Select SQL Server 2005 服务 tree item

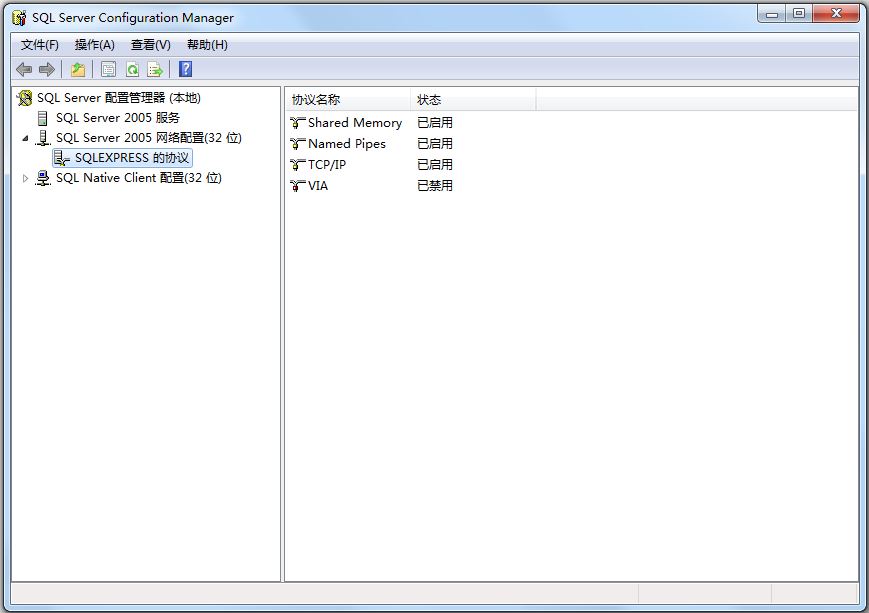tap(118, 118)
